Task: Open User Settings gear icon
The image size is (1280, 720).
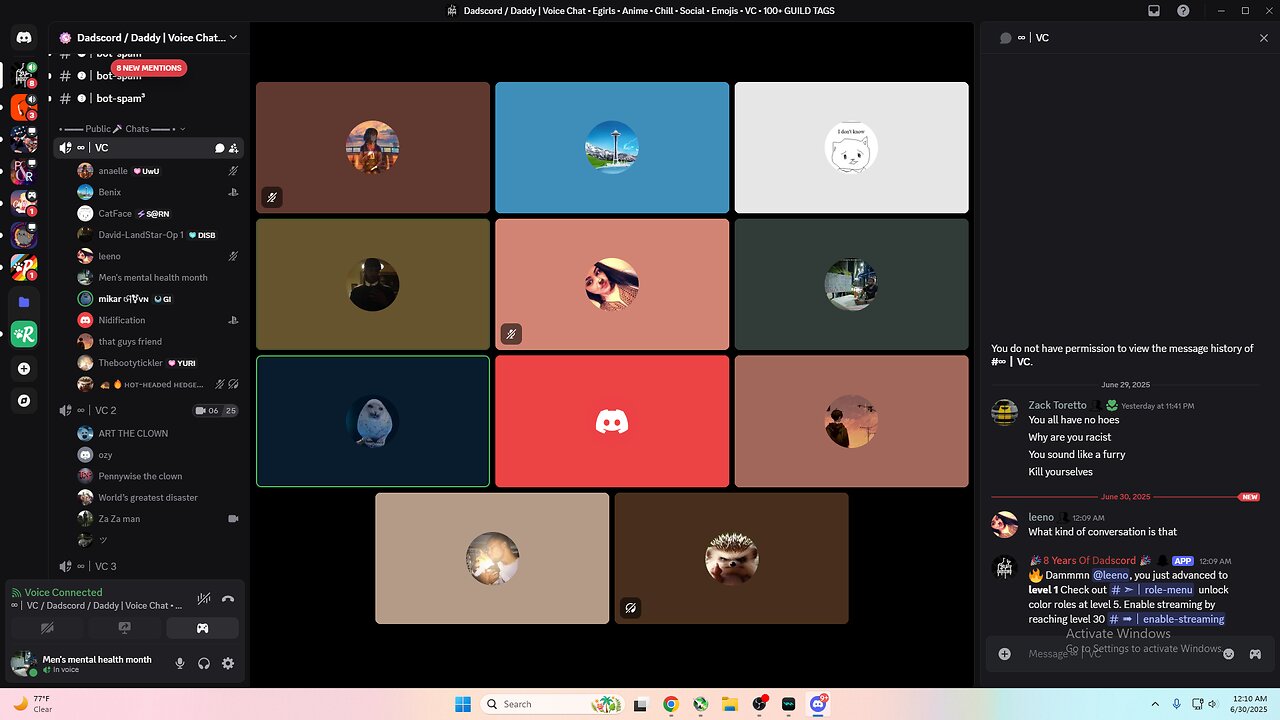Action: coord(228,663)
